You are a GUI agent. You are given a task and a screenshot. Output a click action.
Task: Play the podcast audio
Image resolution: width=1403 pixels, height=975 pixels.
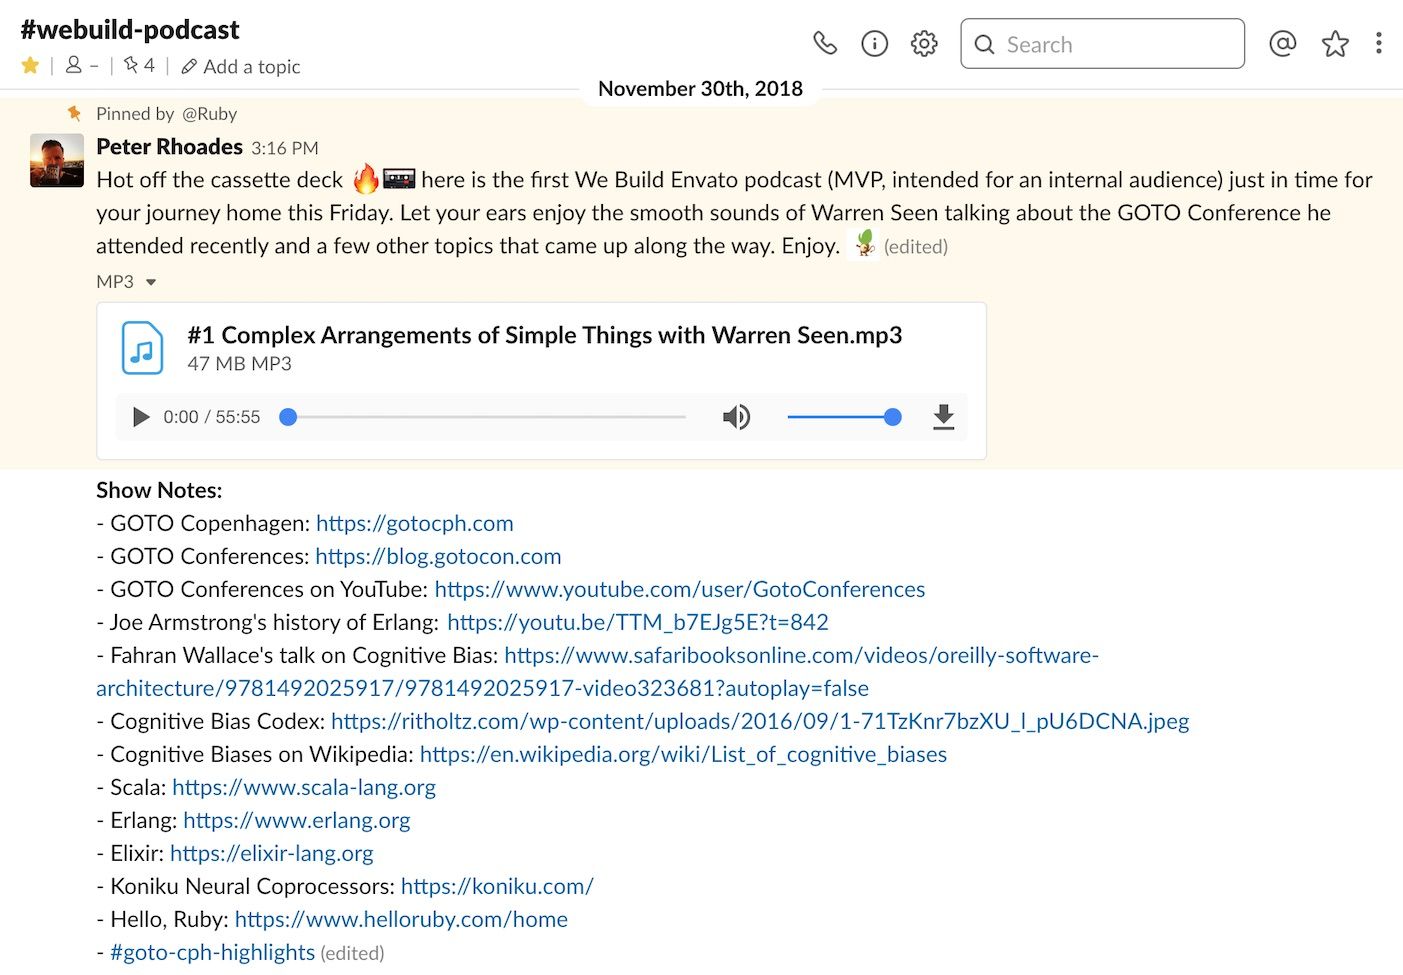tap(141, 417)
